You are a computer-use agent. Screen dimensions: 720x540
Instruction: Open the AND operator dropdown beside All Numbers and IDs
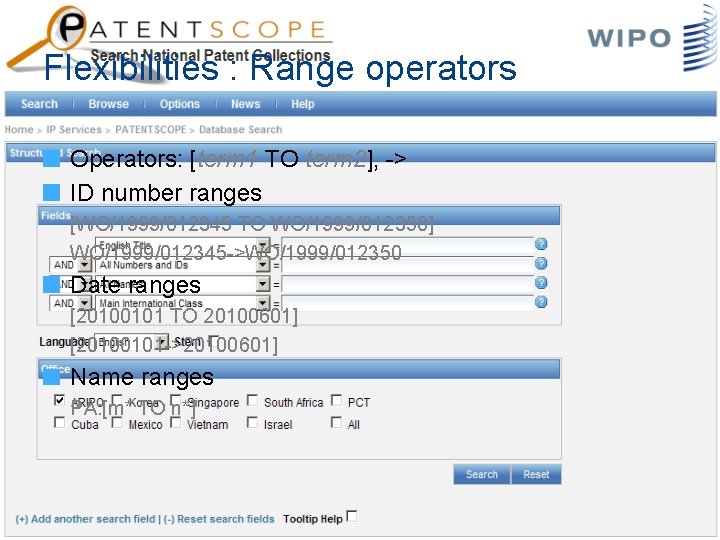click(x=84, y=265)
